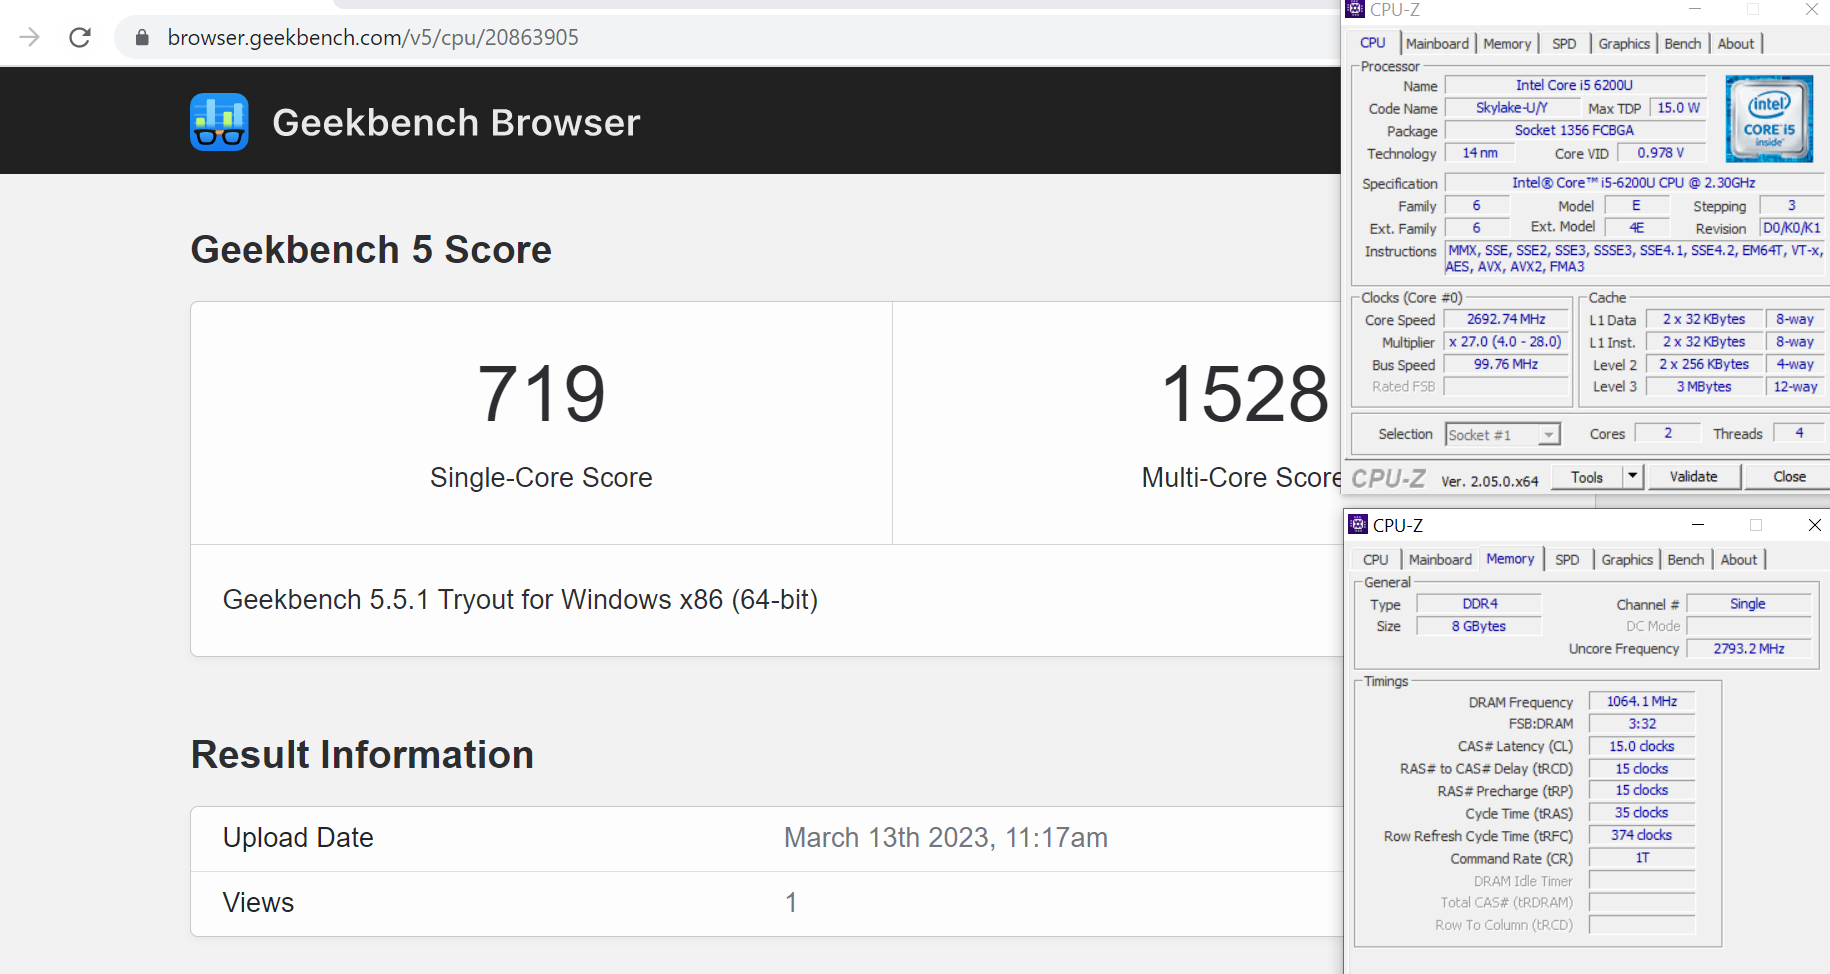1830x974 pixels.
Task: Click the memory size 8 GBytes field
Action: pyautogui.click(x=1480, y=627)
